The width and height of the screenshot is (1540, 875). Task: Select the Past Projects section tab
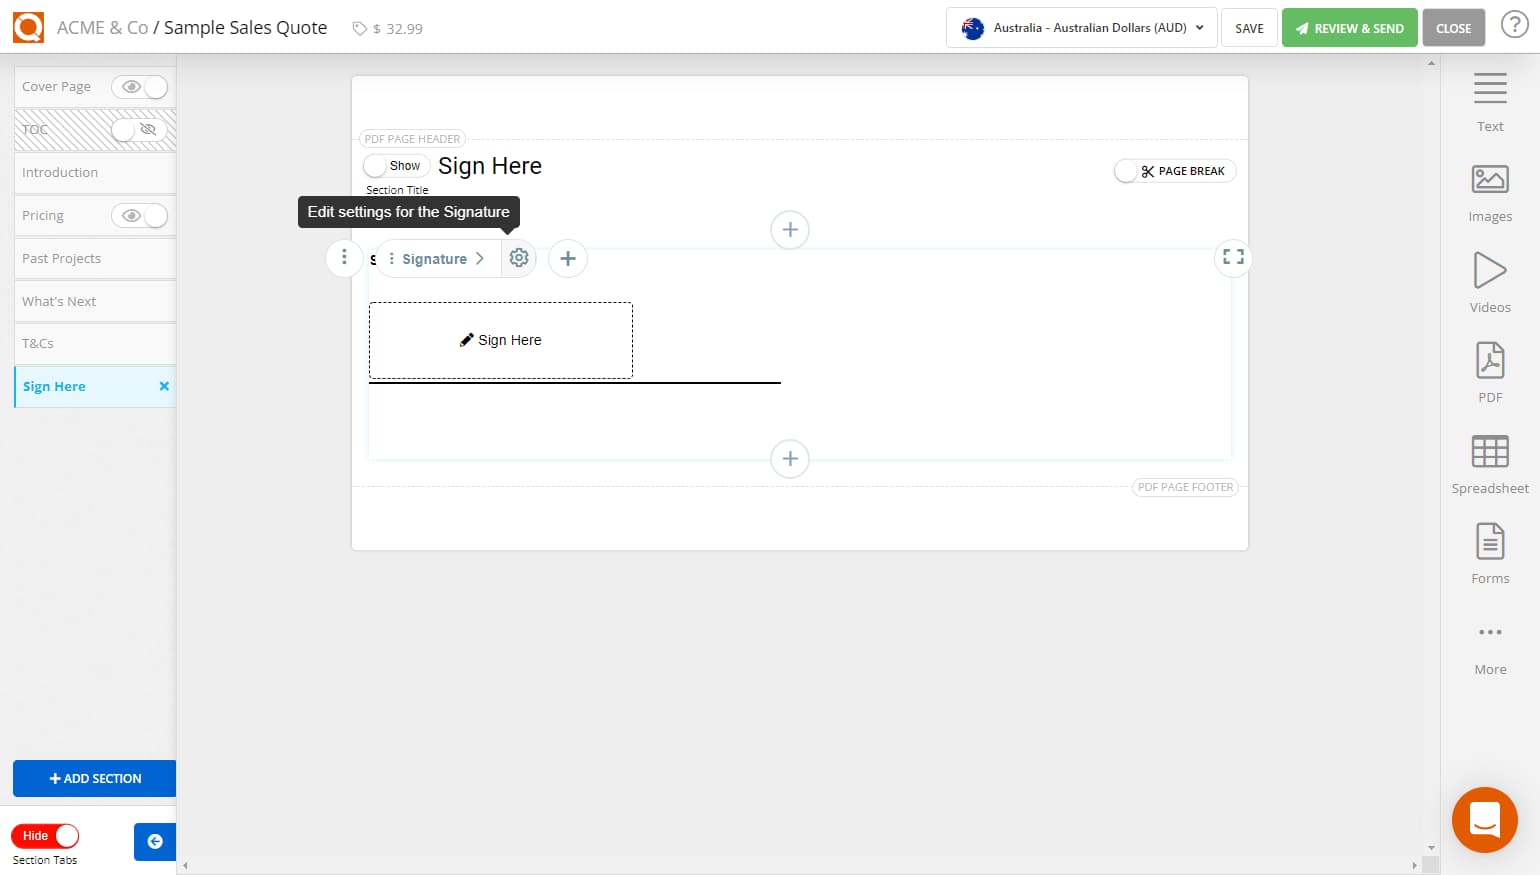pyautogui.click(x=62, y=258)
